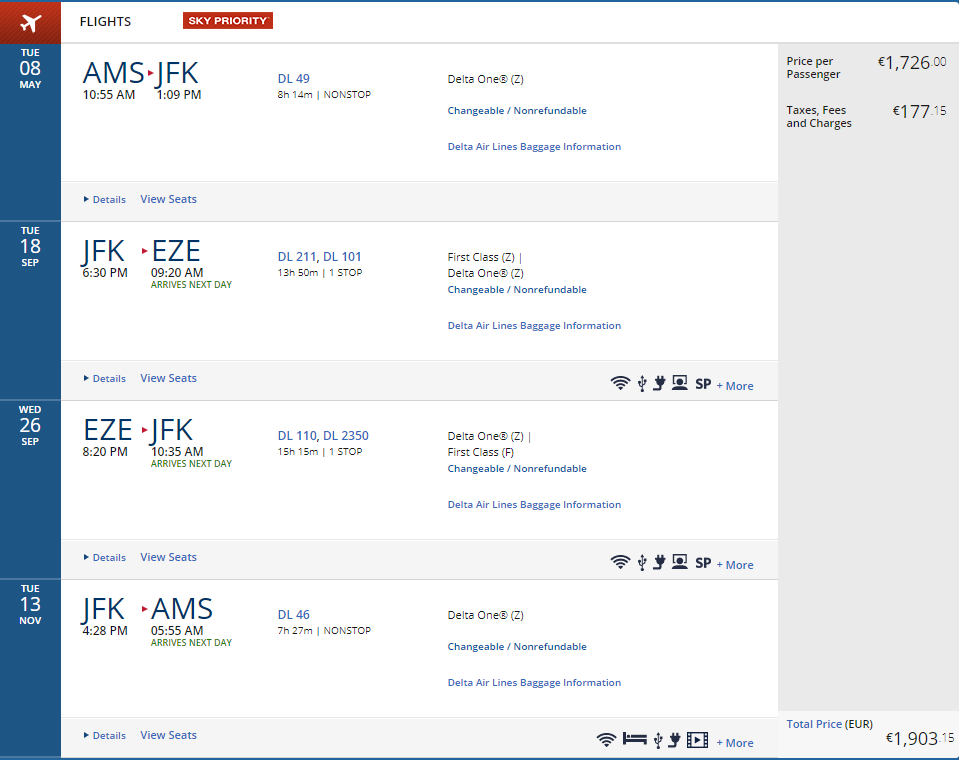Show + More amenities for JFK to AMS
959x760 pixels.
coord(735,743)
